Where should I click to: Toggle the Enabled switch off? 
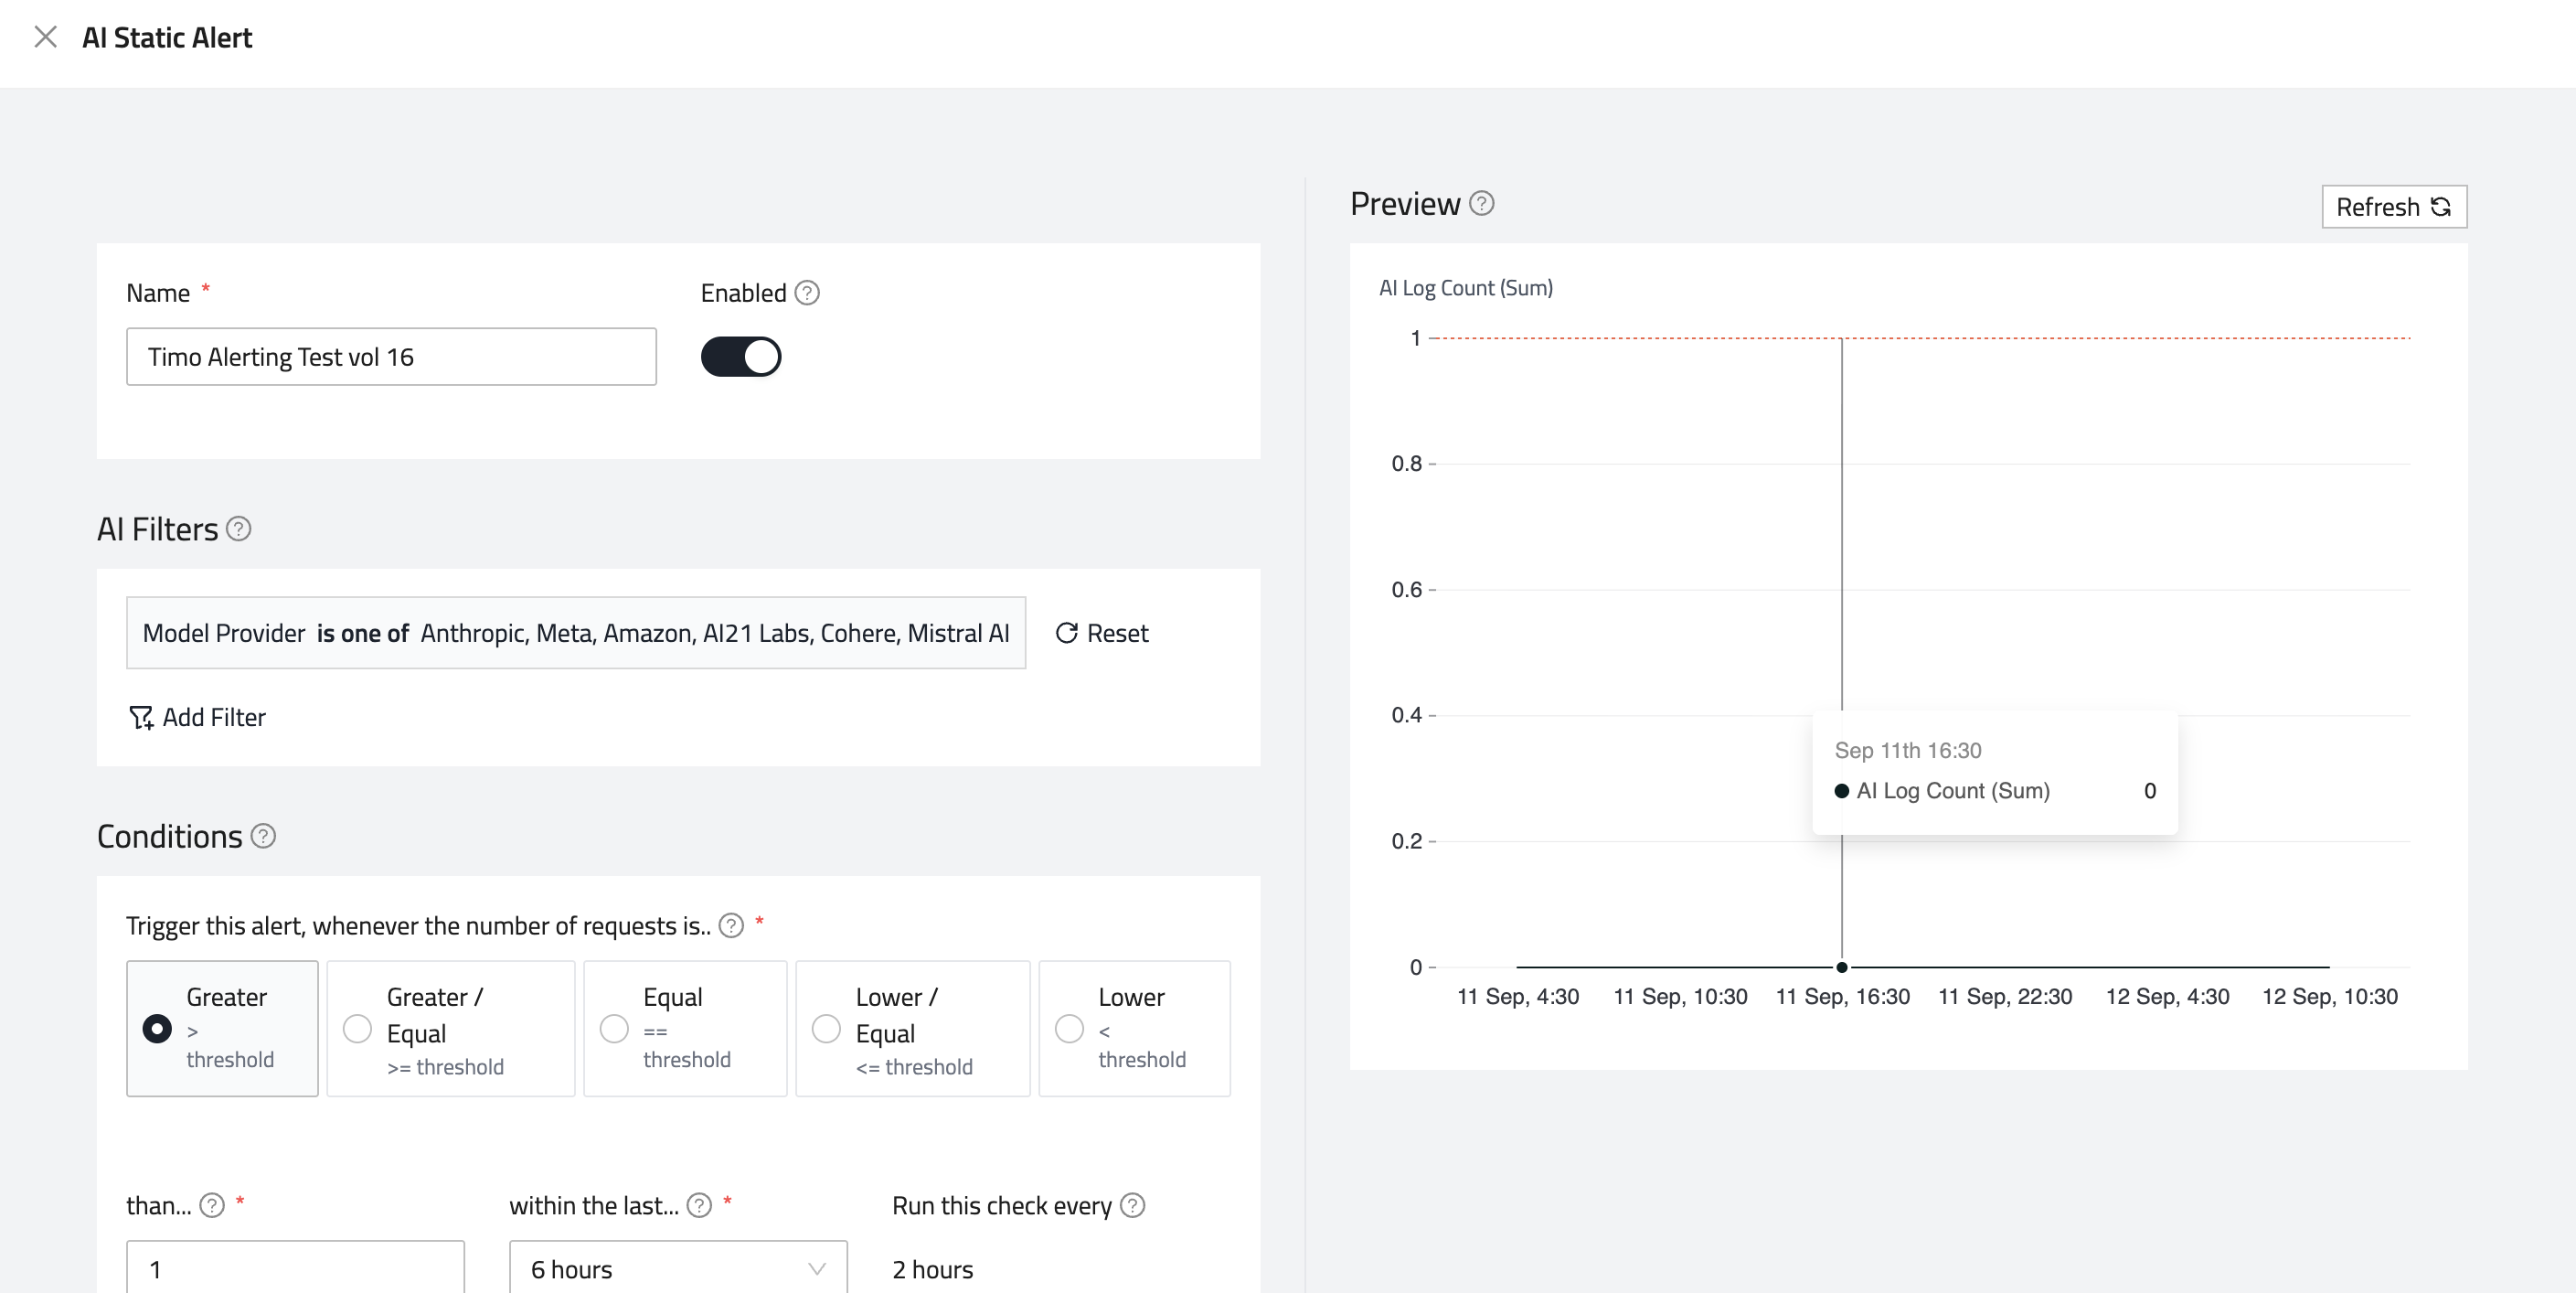click(740, 357)
